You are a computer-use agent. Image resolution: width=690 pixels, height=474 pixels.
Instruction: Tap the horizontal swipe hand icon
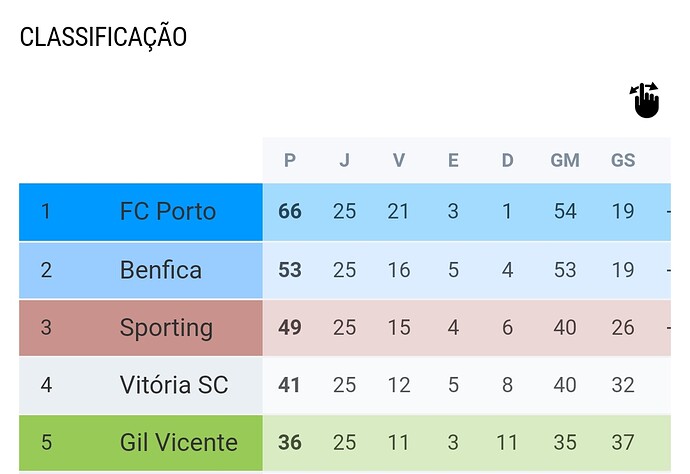pos(646,100)
